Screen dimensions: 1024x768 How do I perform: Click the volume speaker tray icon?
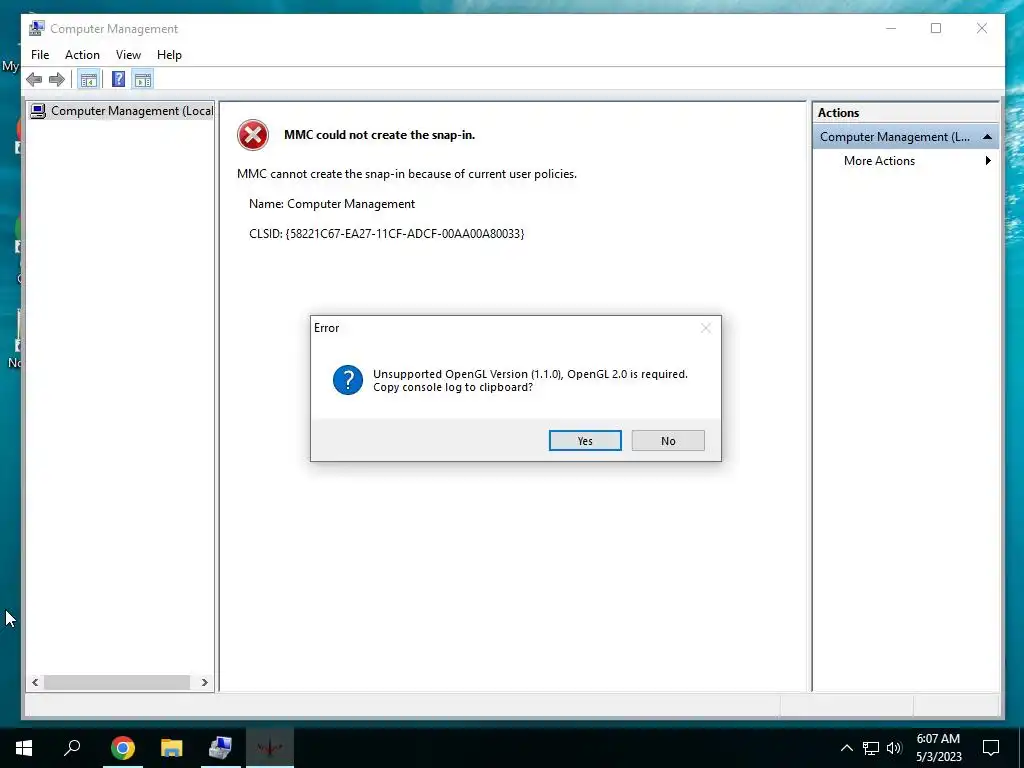[x=894, y=748]
